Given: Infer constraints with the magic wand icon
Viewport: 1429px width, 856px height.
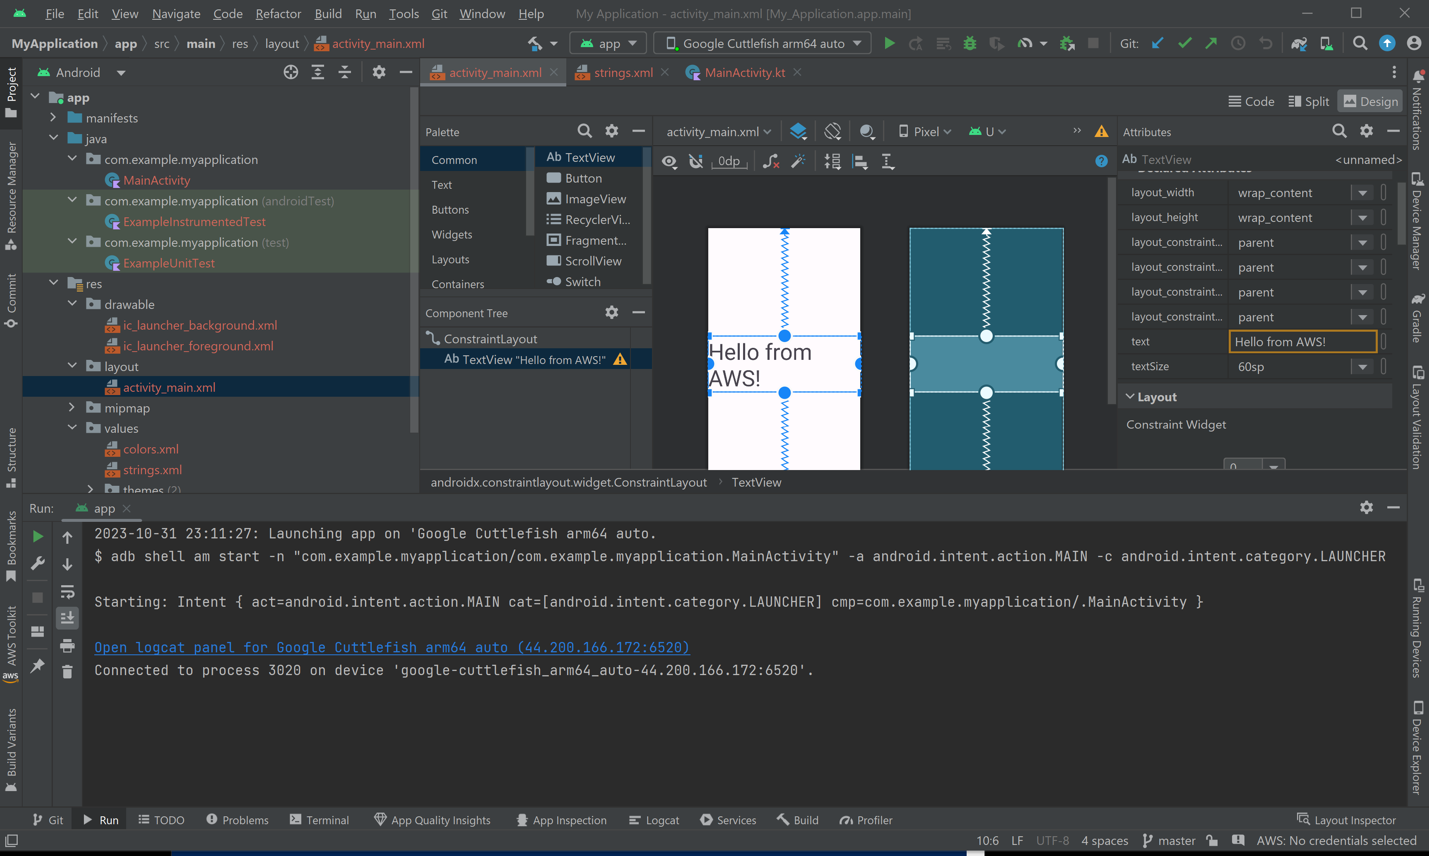Looking at the screenshot, I should coord(798,161).
